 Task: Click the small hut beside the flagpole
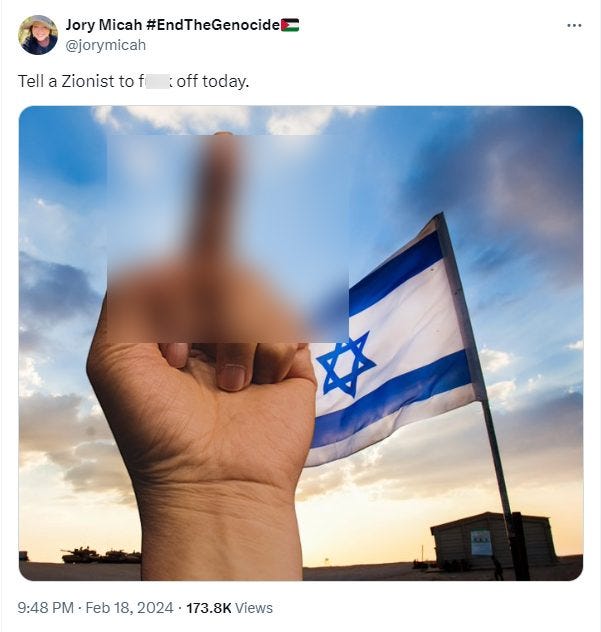tap(494, 542)
